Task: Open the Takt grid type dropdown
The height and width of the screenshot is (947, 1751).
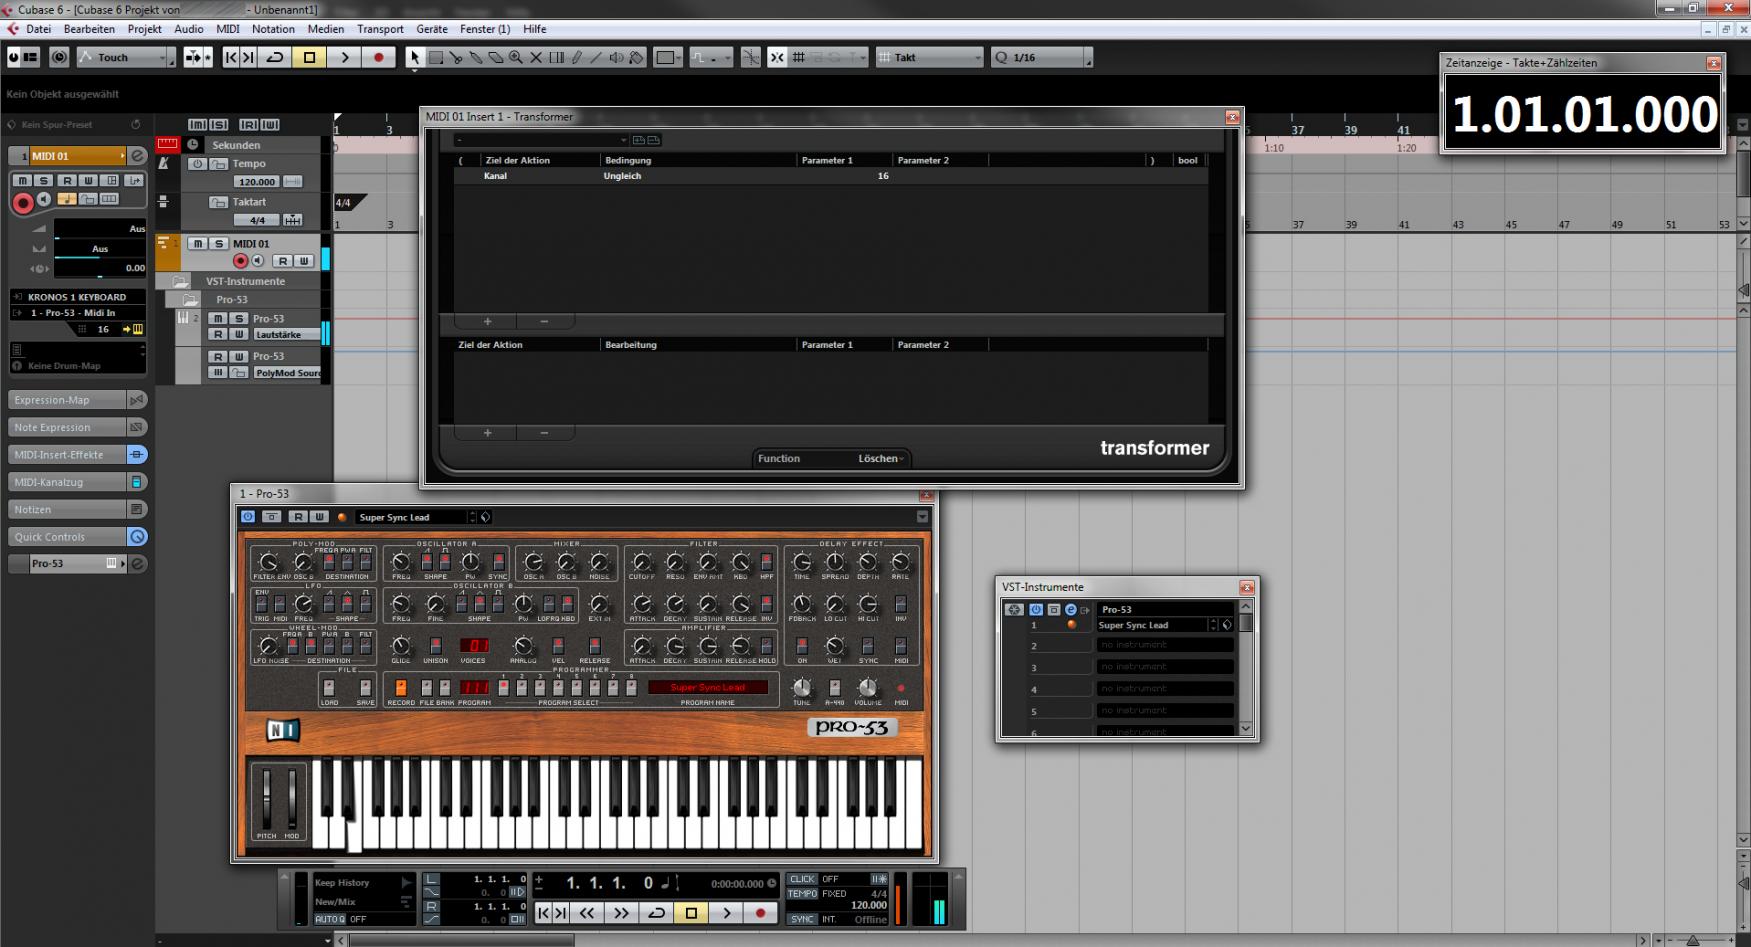Action: coord(930,58)
